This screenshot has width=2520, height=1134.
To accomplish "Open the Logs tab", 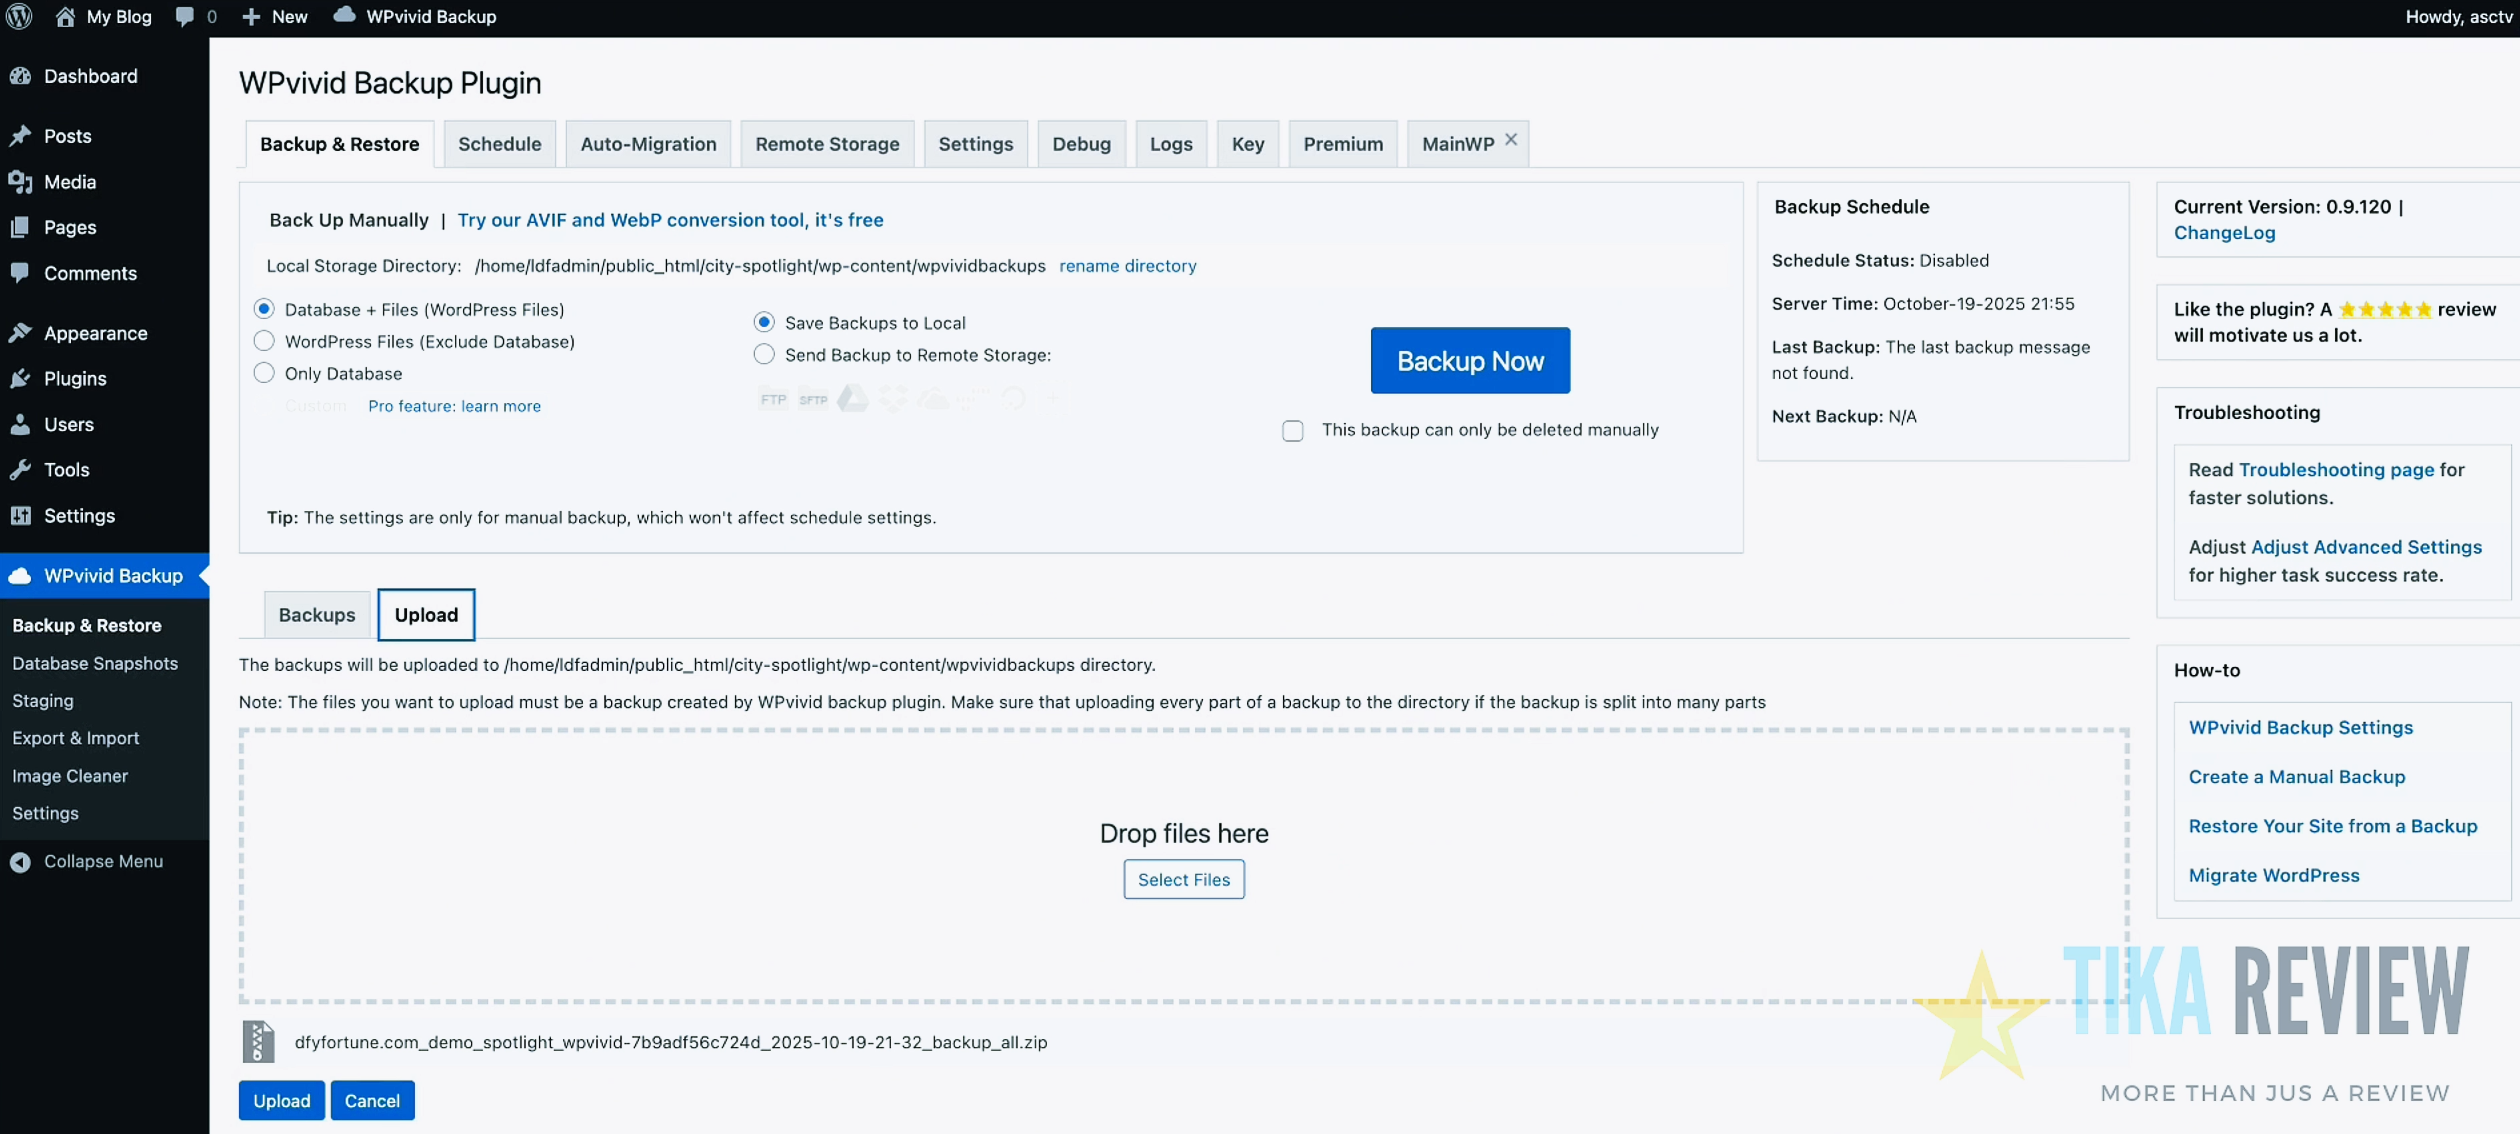I will click(x=1171, y=143).
